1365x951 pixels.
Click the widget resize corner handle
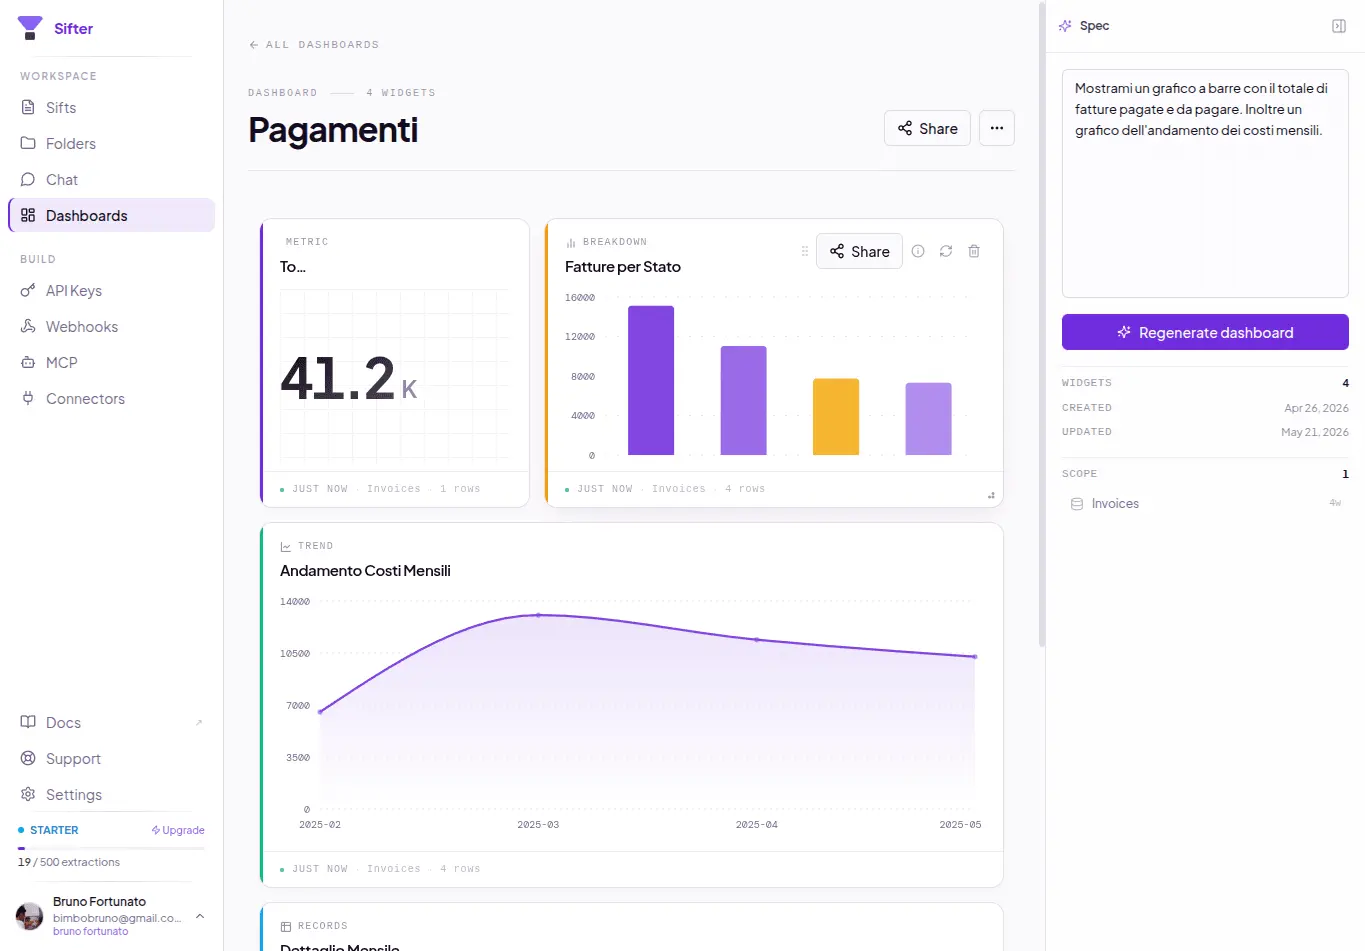(x=991, y=495)
